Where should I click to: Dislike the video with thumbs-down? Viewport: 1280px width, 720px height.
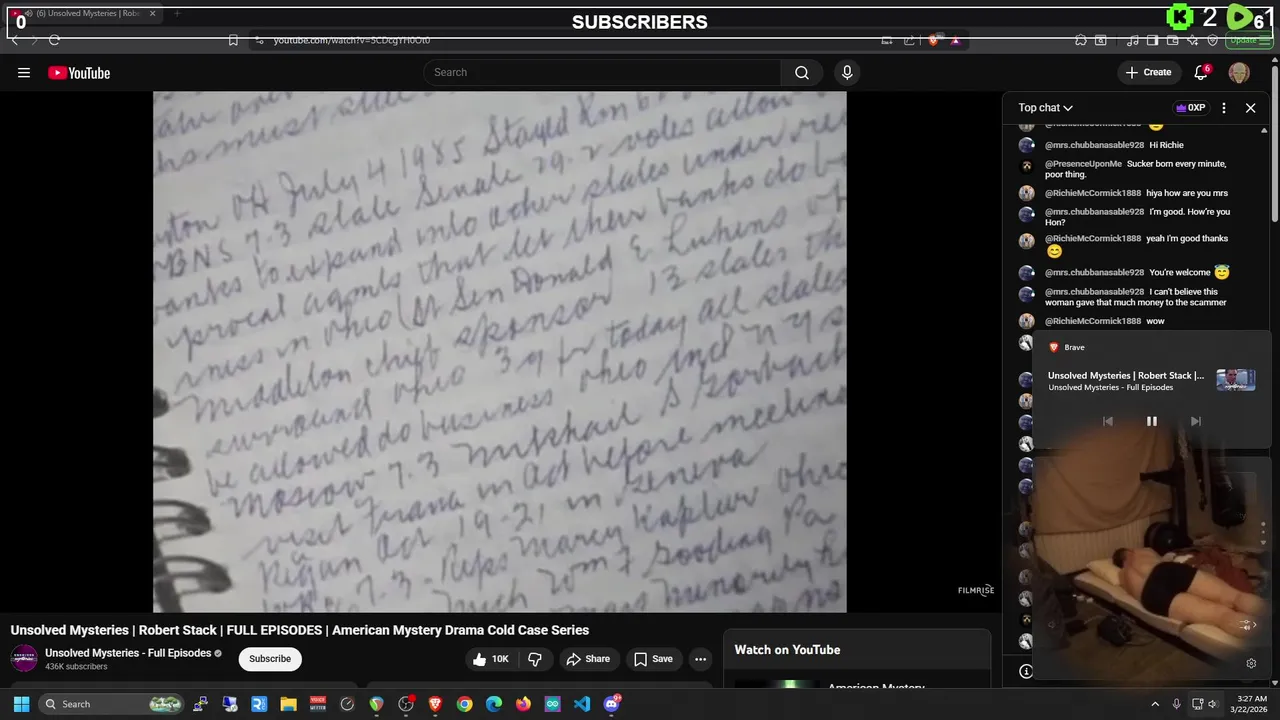pyautogui.click(x=535, y=659)
